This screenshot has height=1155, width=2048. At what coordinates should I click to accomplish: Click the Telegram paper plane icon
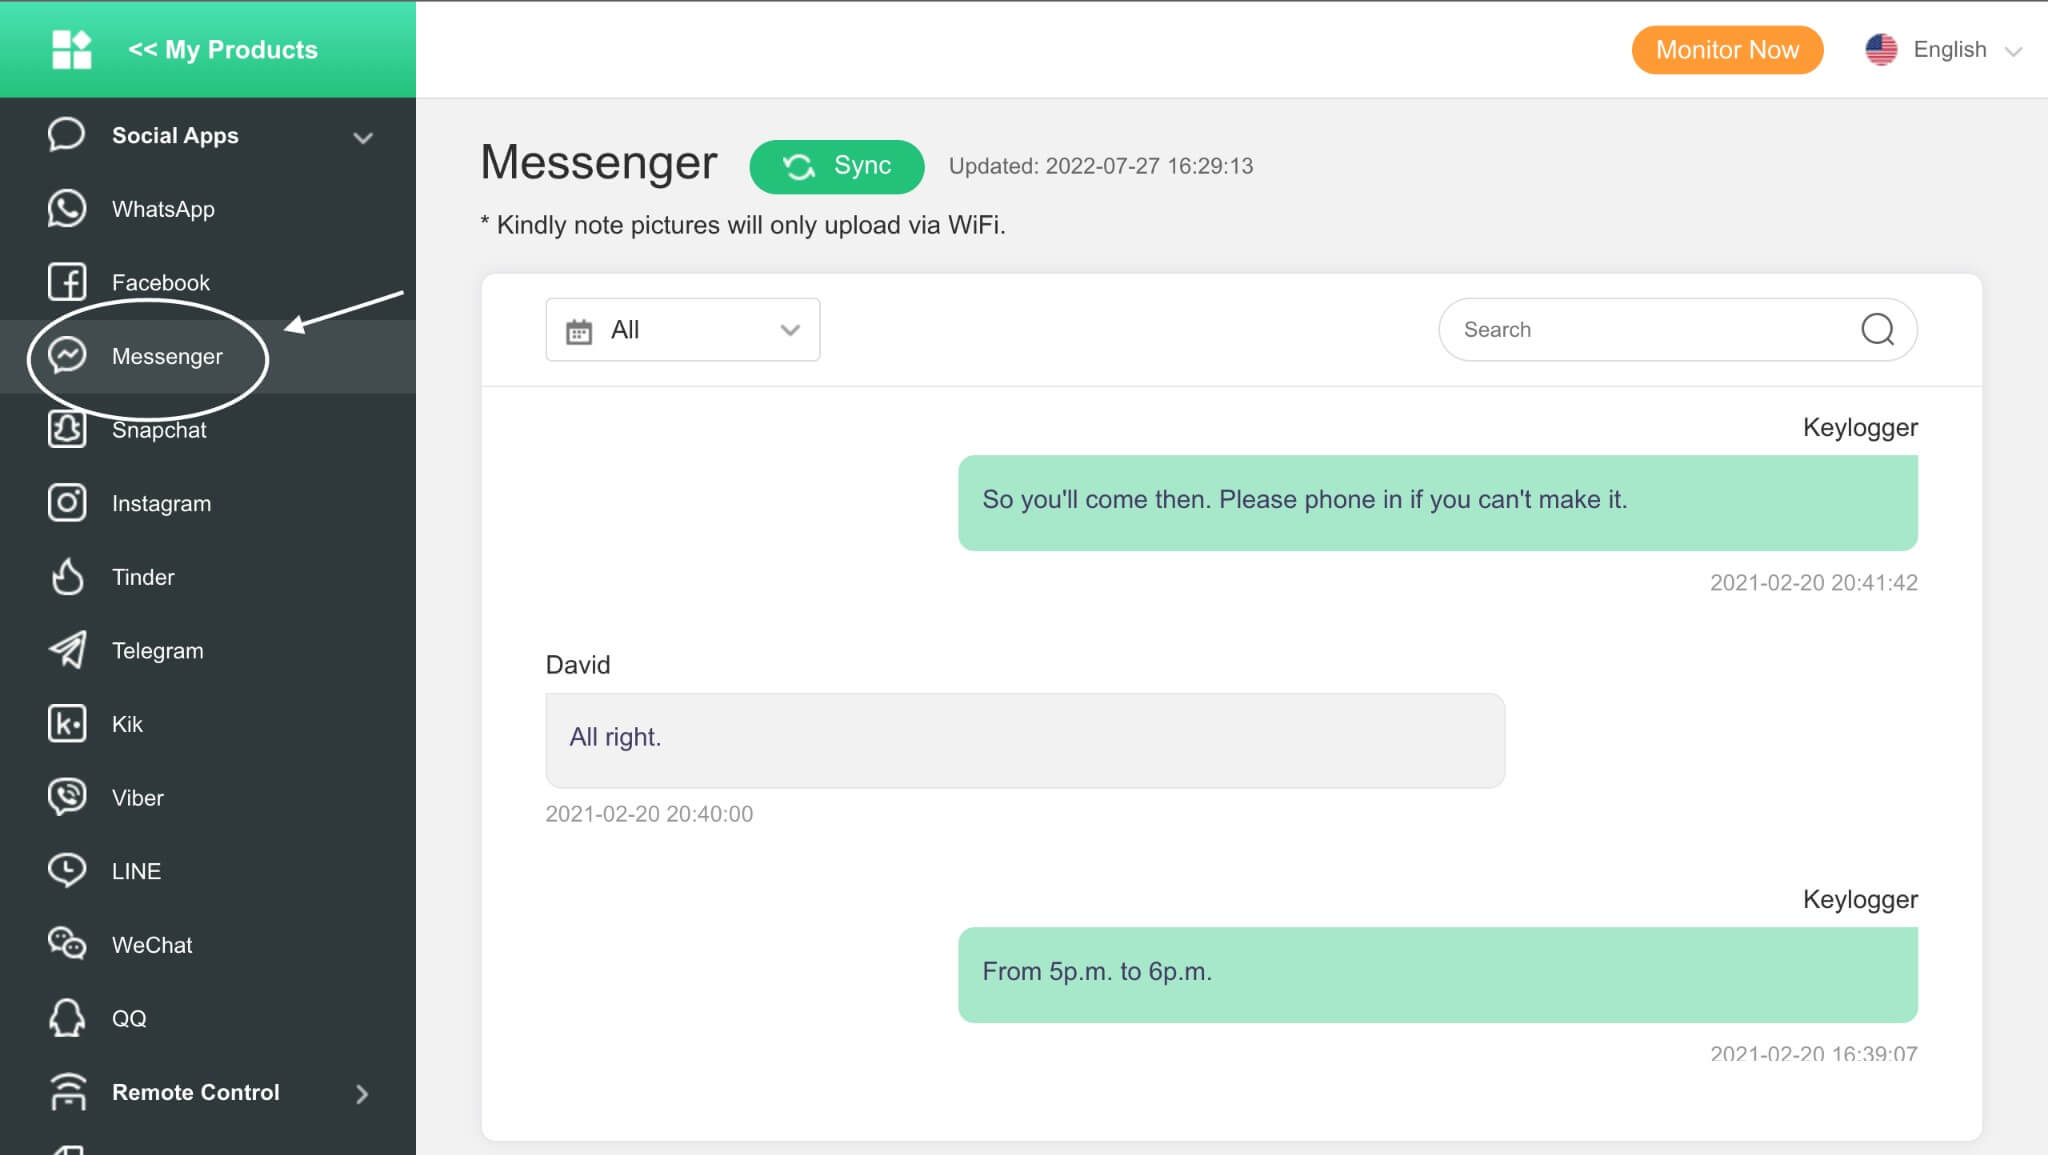pyautogui.click(x=67, y=650)
